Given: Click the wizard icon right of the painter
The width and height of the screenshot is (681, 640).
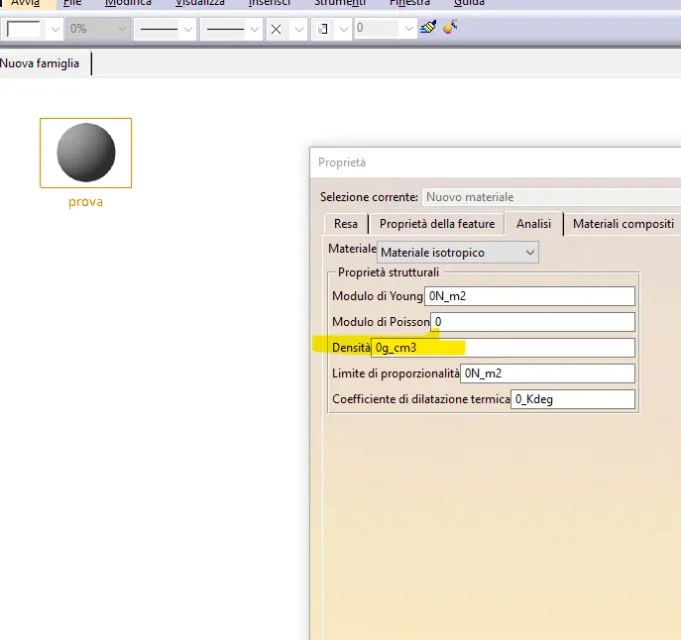Looking at the screenshot, I should [450, 28].
